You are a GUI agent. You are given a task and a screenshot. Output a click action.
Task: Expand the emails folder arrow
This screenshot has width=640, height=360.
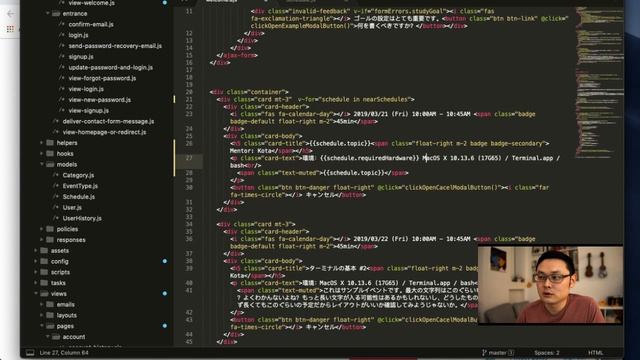(x=42, y=304)
